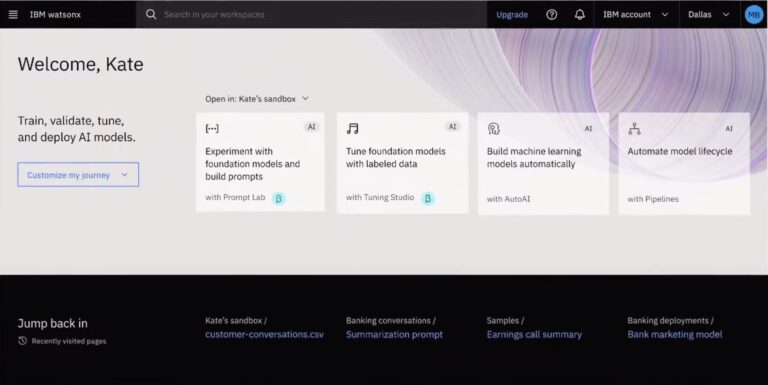Open the Bank marketing model link
768x385 pixels.
(675, 335)
